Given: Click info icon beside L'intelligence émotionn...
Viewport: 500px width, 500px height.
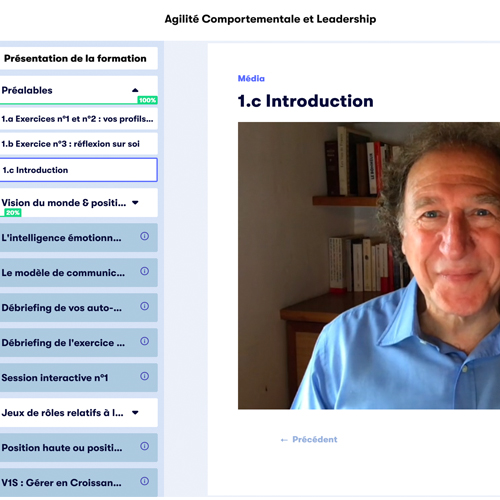Looking at the screenshot, I should coord(144,236).
